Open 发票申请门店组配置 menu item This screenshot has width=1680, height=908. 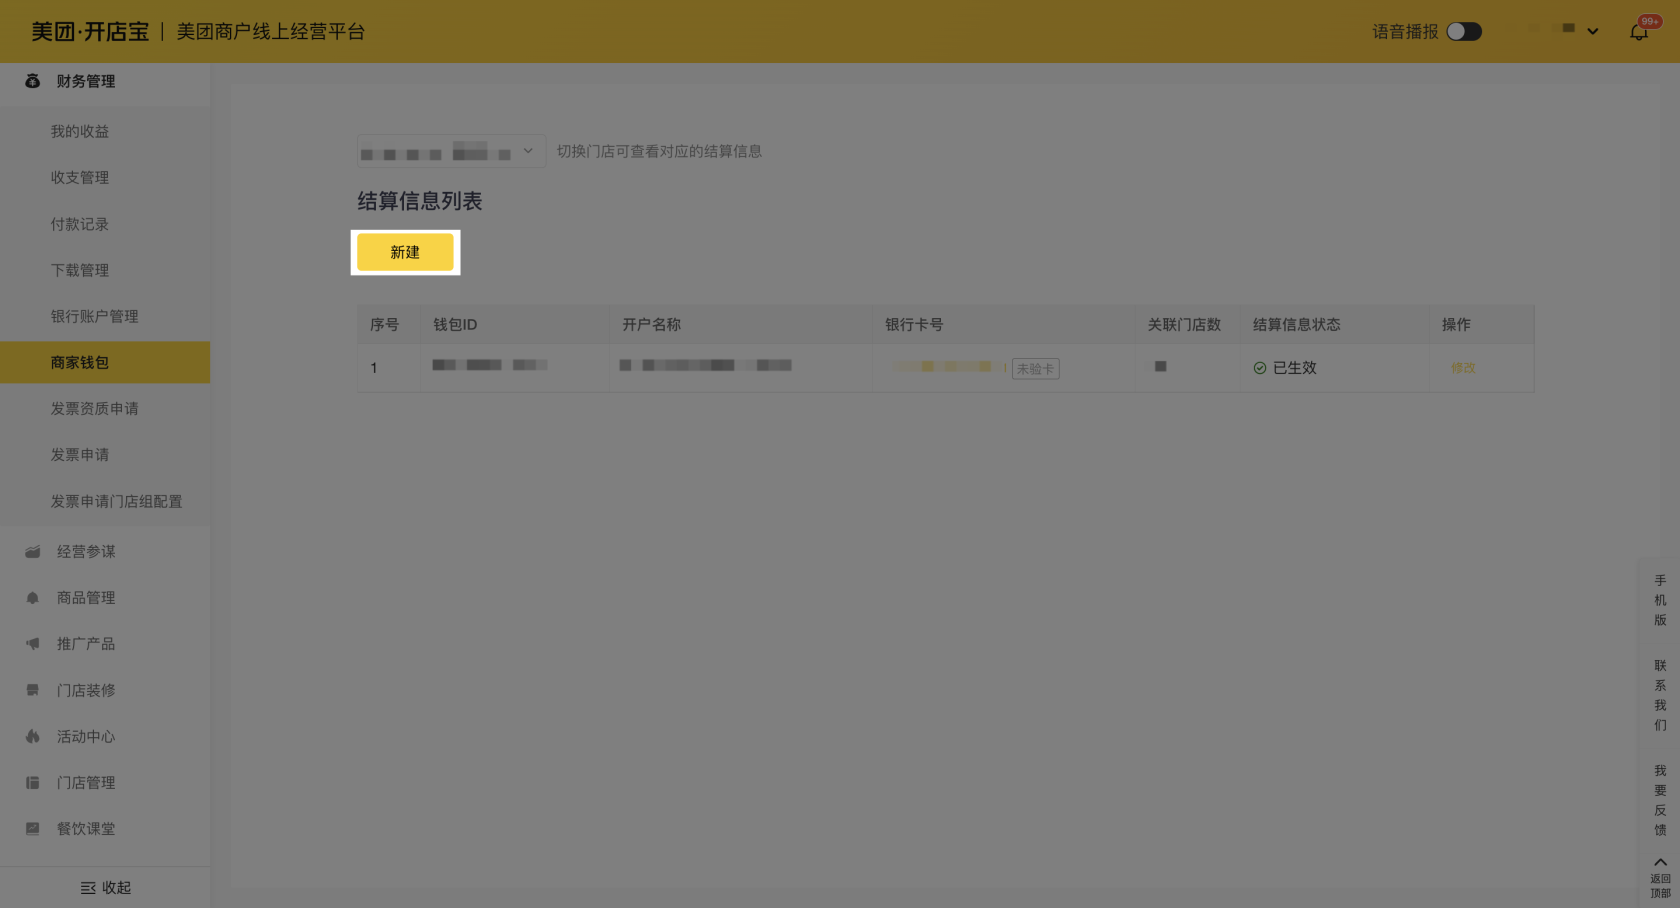116,502
